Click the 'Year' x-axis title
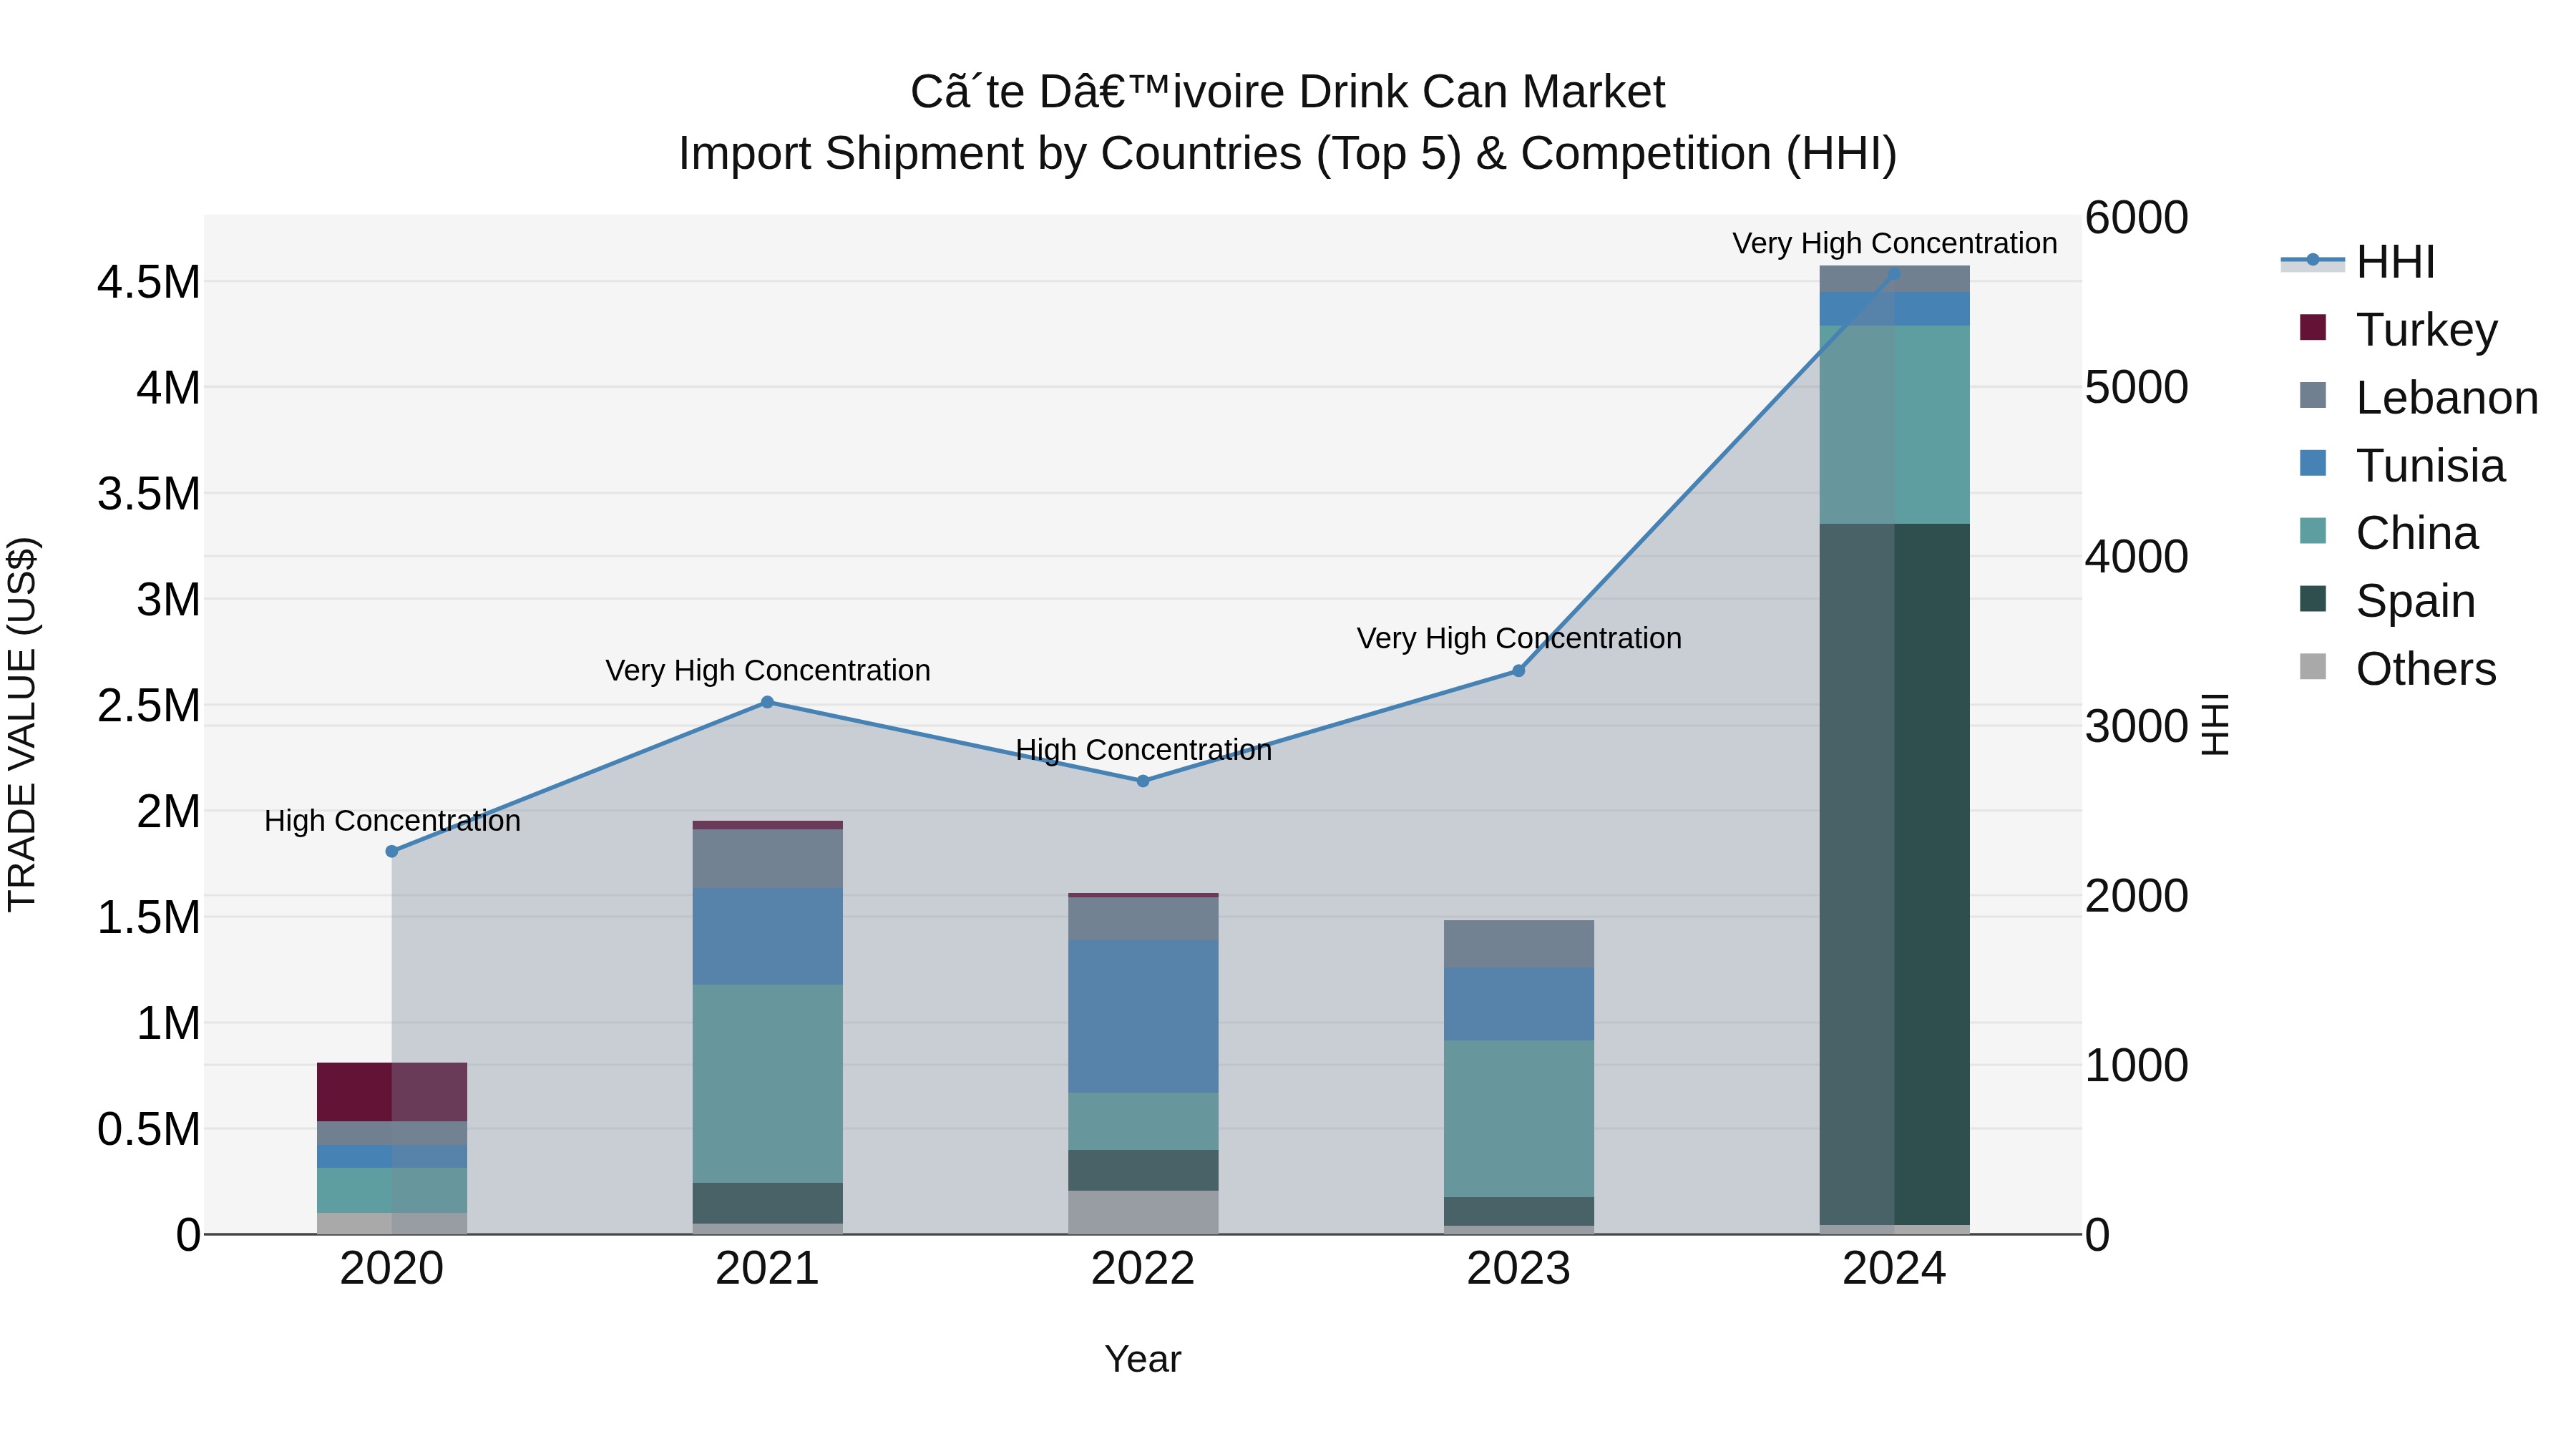 point(1143,1360)
